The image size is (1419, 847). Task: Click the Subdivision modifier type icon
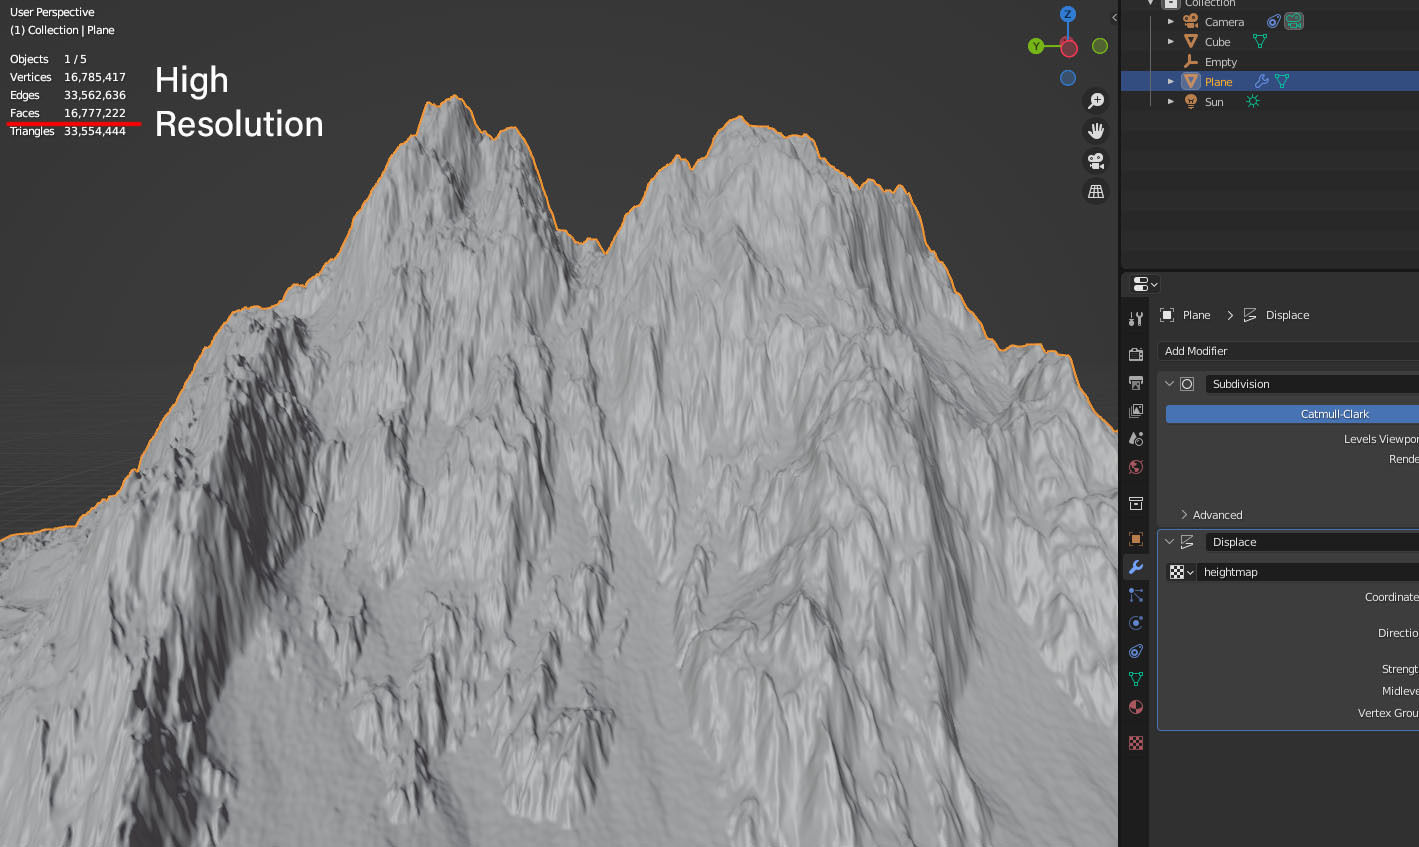pyautogui.click(x=1187, y=384)
